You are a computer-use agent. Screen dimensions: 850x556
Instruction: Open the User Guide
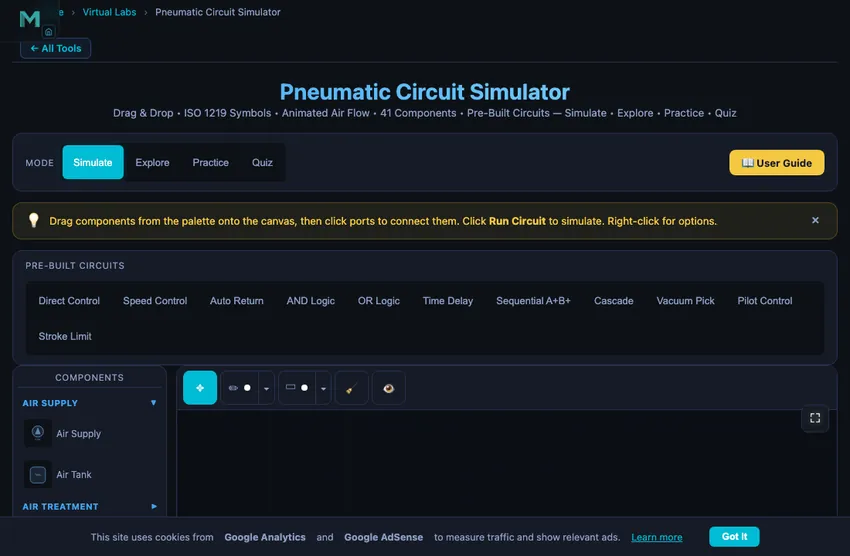click(776, 163)
